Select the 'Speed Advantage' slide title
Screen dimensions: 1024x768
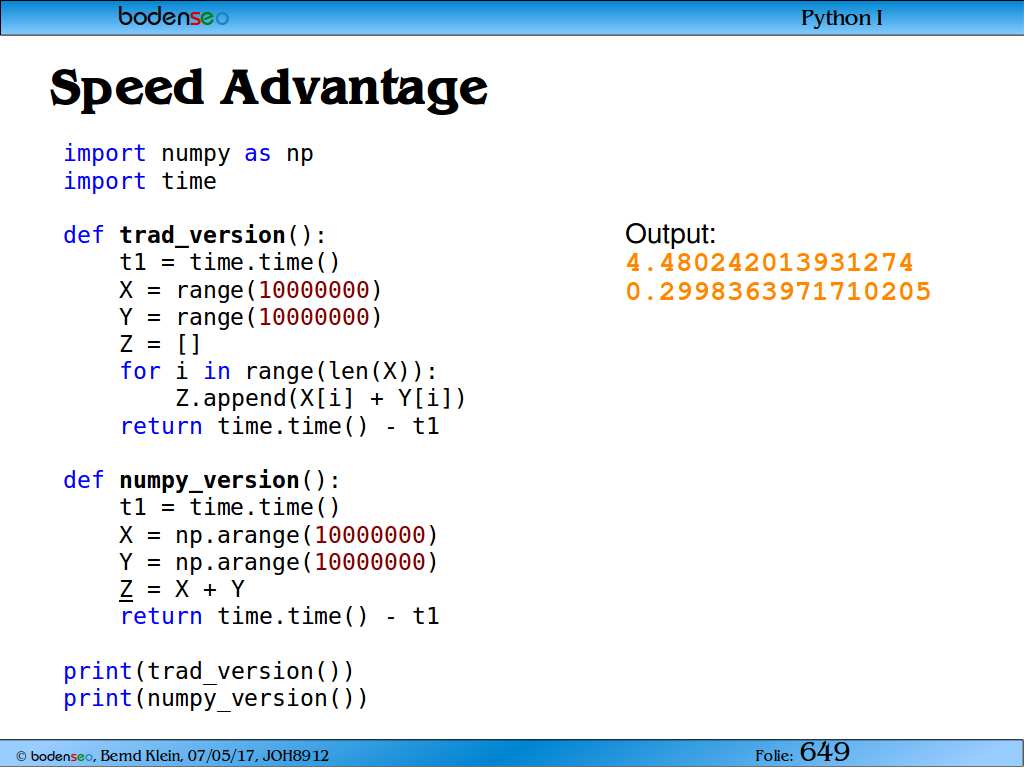click(268, 88)
